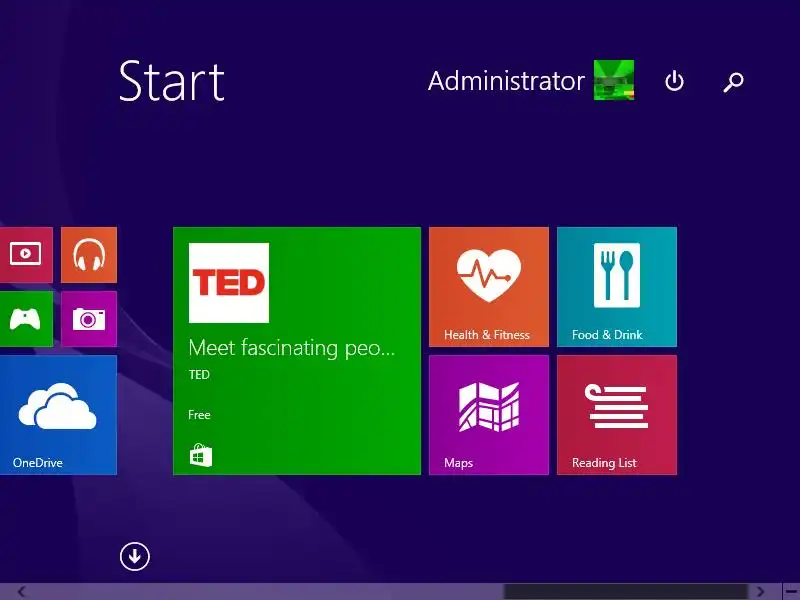Click the TED logo image
Viewport: 800px width, 600px height.
coord(229,283)
